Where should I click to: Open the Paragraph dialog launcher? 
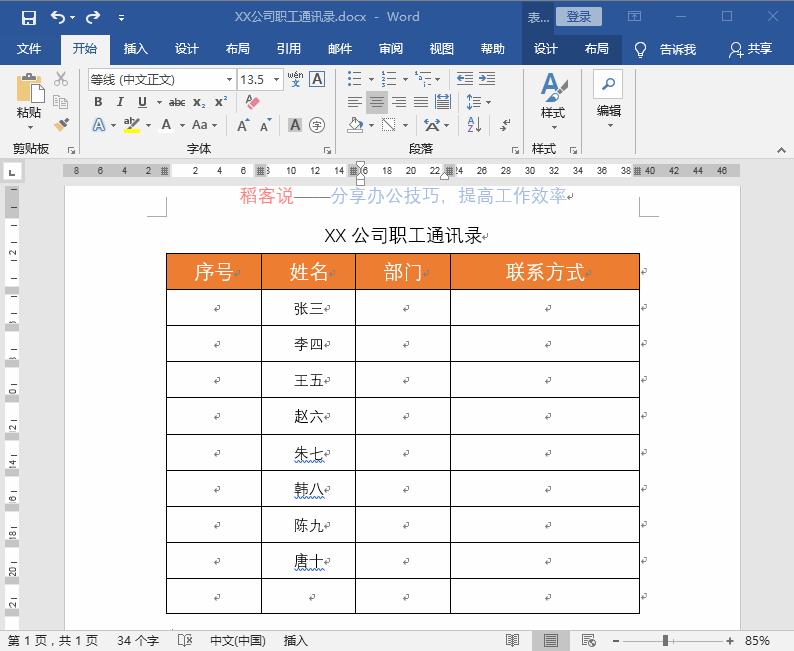point(515,150)
